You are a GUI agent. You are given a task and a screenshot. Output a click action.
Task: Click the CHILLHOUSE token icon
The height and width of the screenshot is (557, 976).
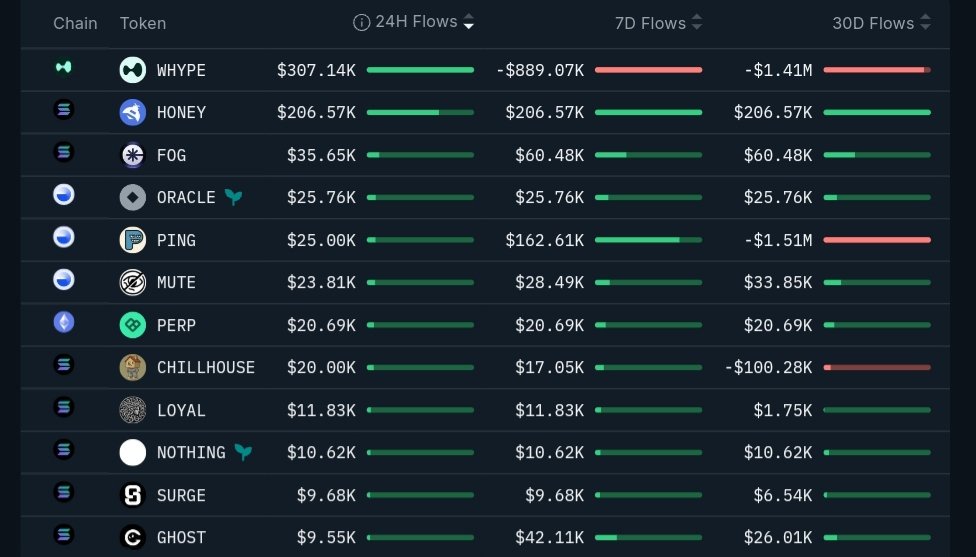[133, 367]
